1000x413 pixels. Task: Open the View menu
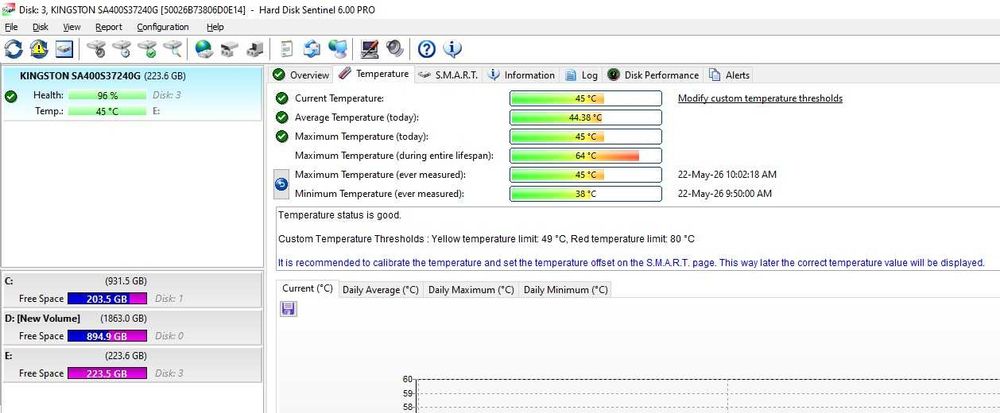pos(71,27)
